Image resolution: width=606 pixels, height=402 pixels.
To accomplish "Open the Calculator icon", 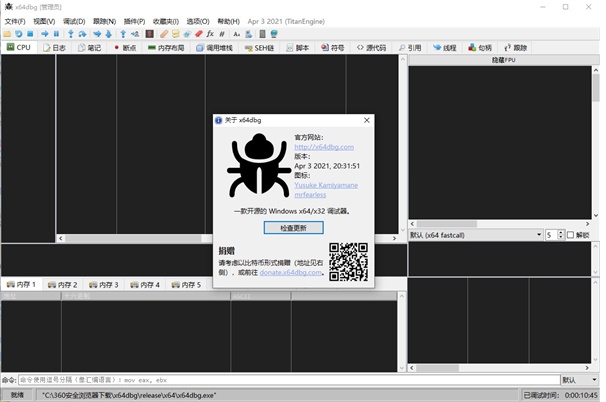I will pos(262,34).
